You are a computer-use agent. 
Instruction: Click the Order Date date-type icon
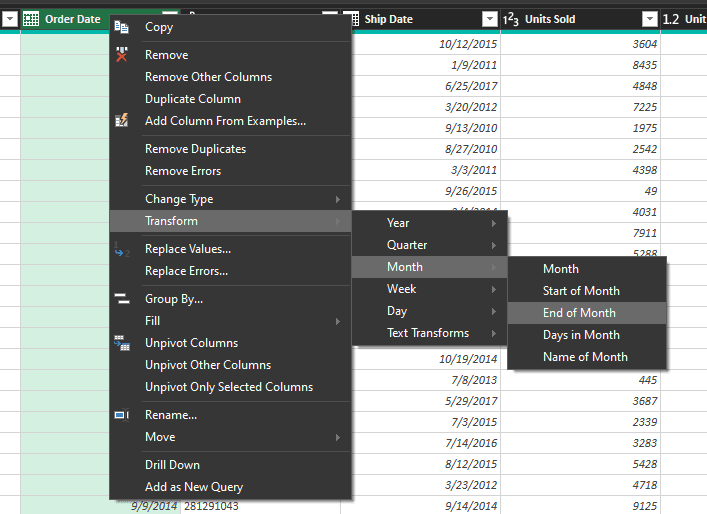[31, 19]
